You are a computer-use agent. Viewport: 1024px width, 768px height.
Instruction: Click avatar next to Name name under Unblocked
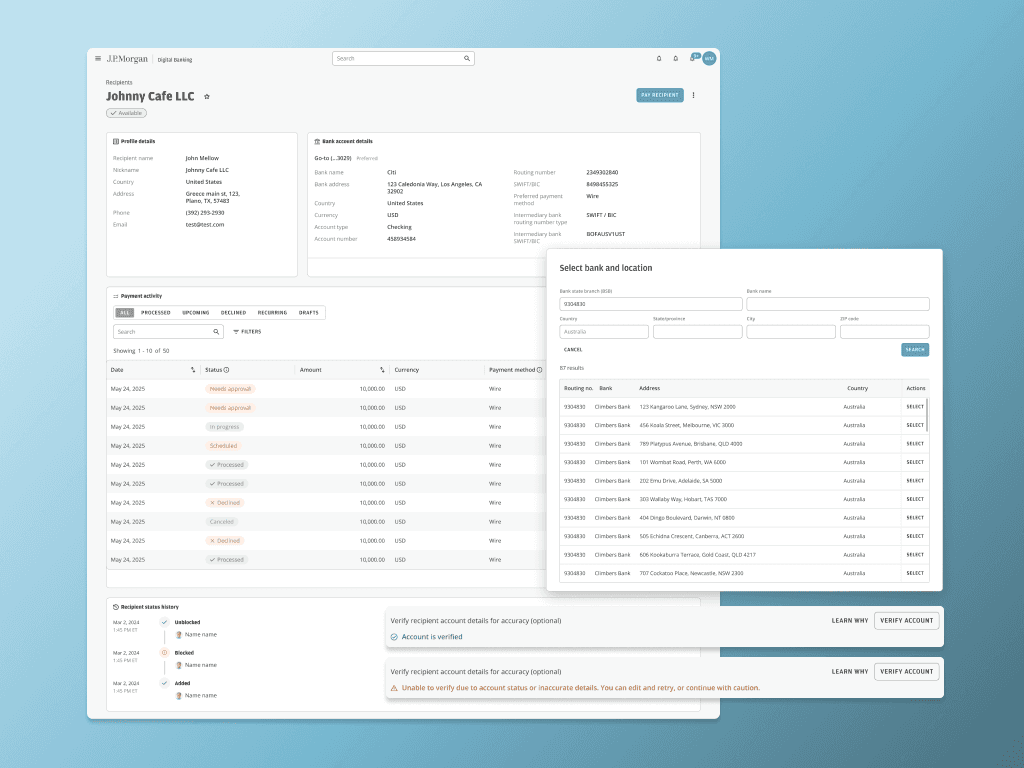point(178,635)
